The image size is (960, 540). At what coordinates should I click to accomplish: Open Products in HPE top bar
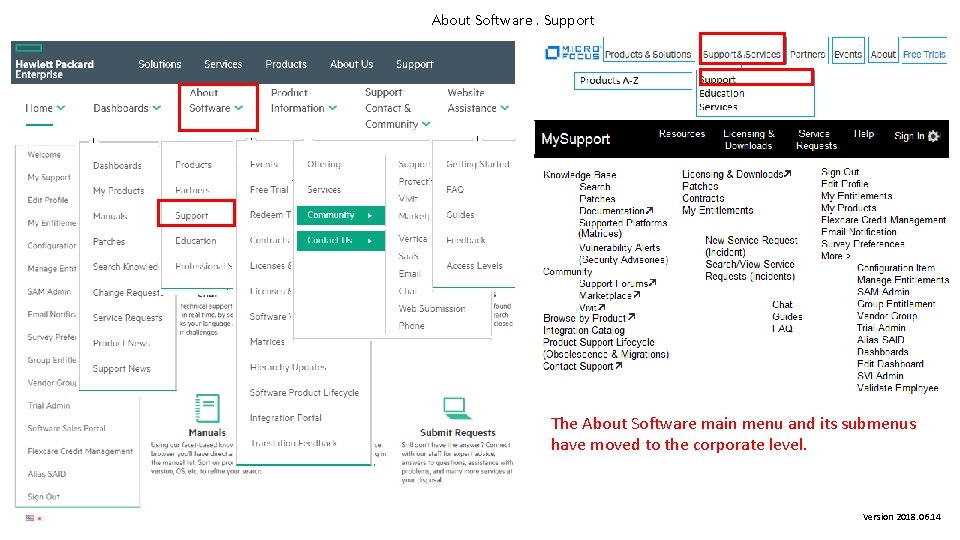(x=286, y=64)
